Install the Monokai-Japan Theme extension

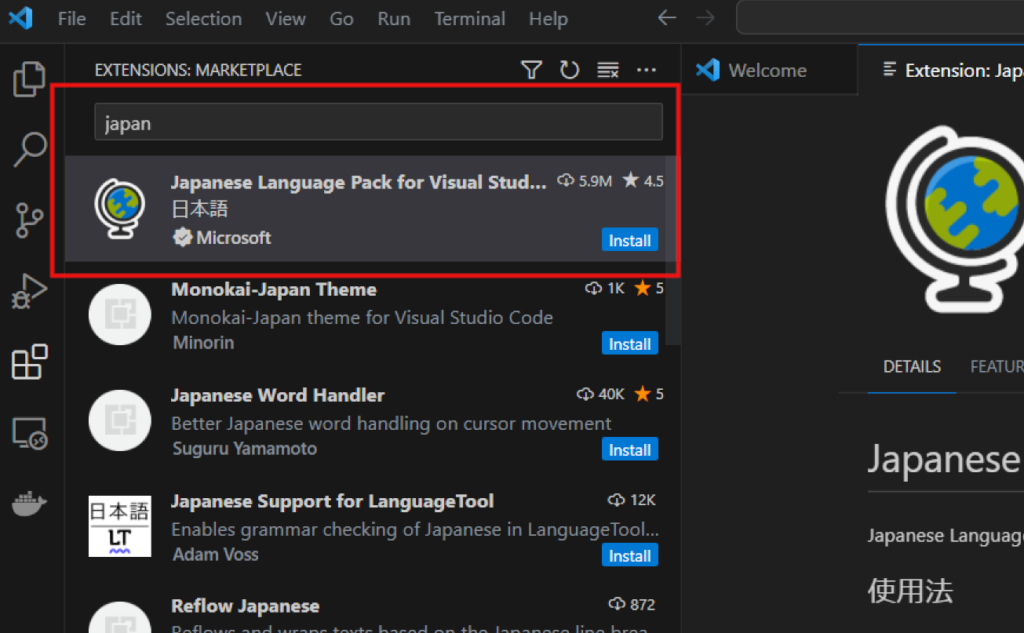pos(630,344)
